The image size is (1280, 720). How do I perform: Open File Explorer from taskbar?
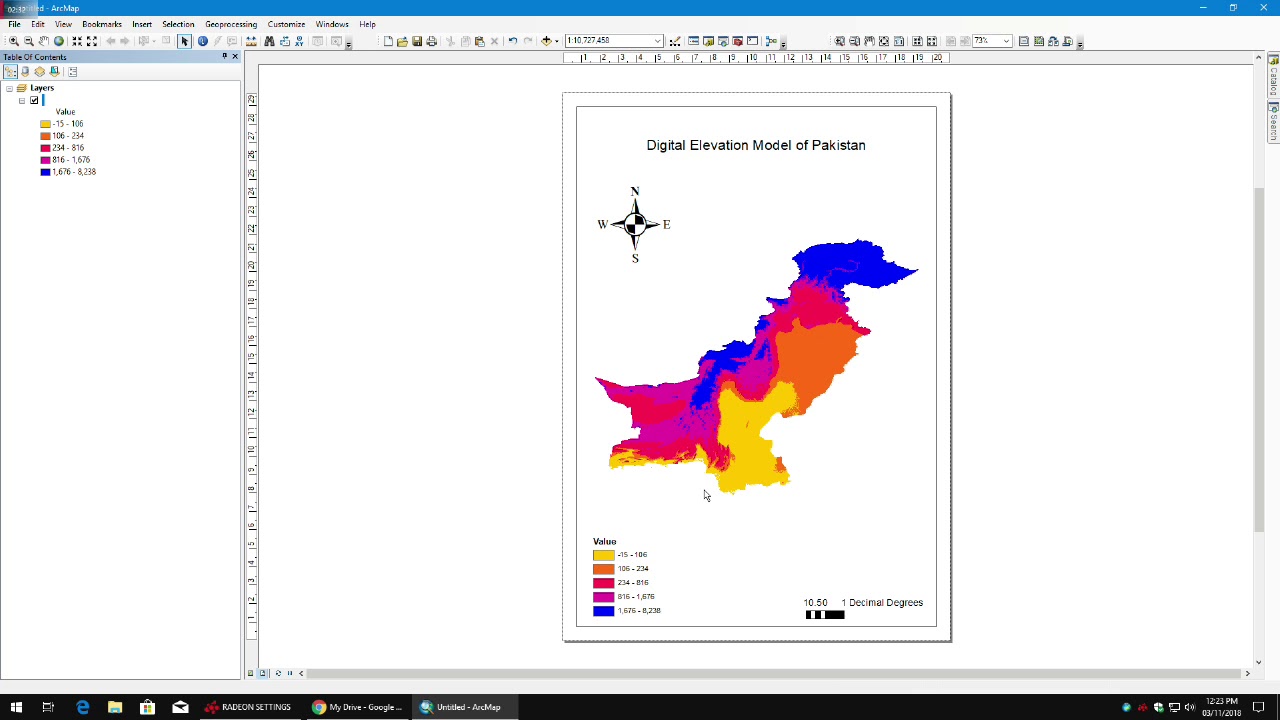[115, 707]
